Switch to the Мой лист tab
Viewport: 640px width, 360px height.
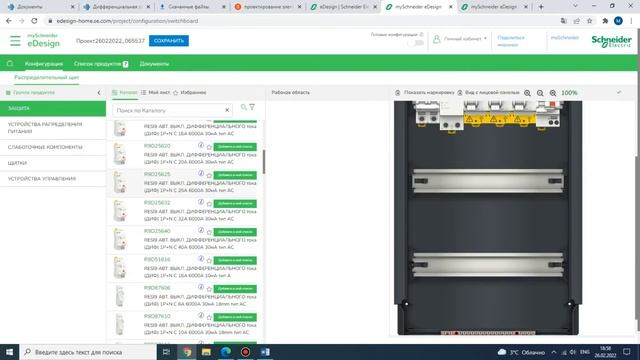(x=155, y=93)
